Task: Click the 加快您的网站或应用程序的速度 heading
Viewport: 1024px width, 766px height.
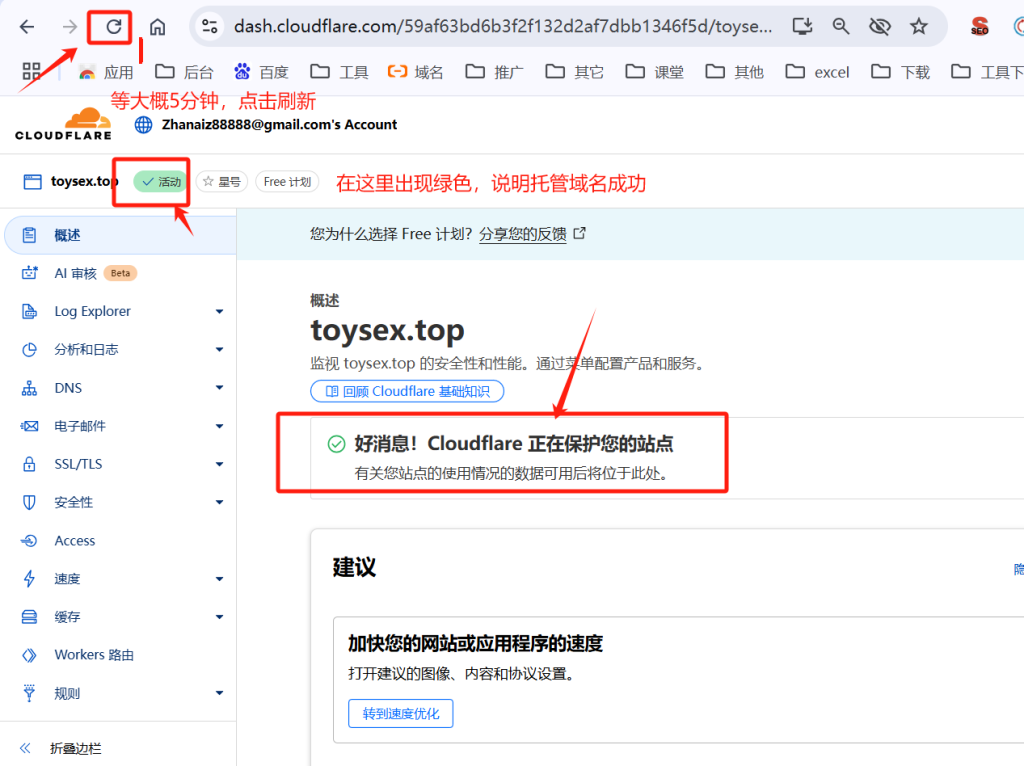Action: coord(475,644)
